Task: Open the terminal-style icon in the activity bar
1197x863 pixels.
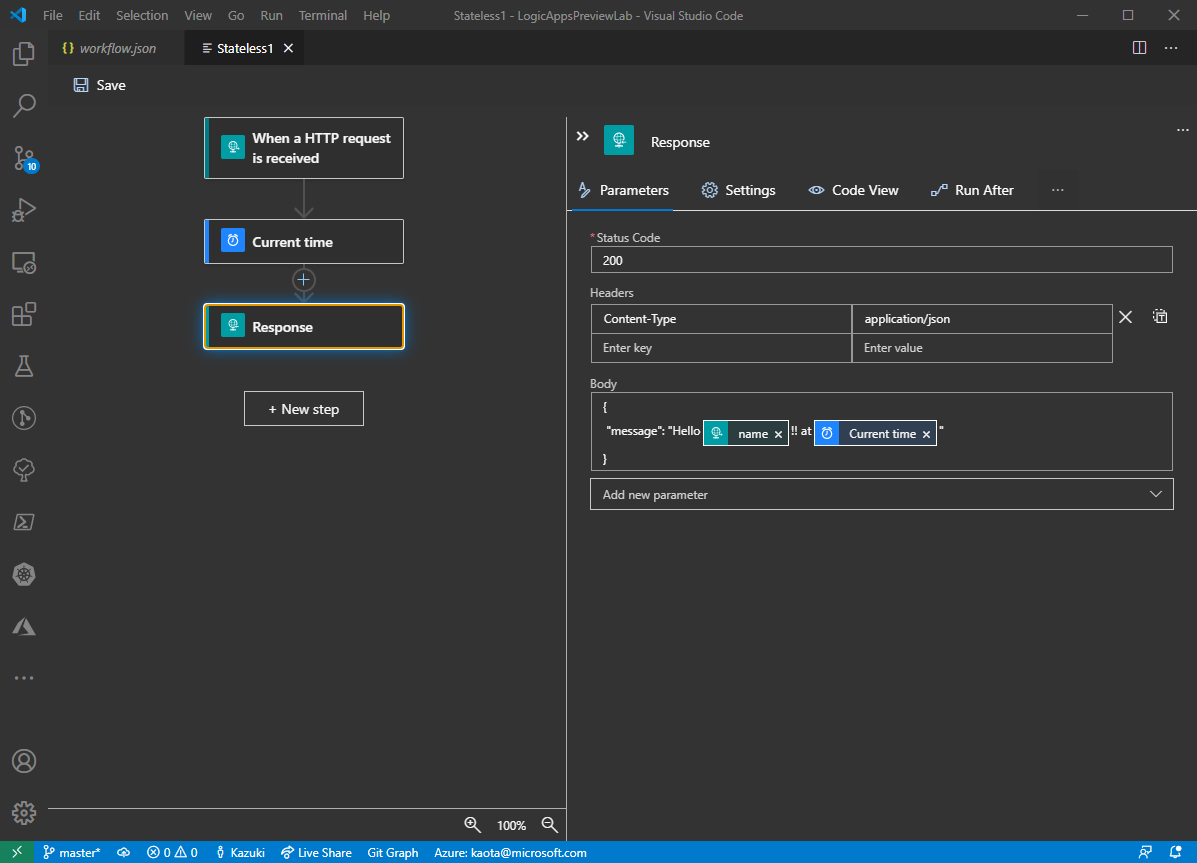Action: [24, 522]
